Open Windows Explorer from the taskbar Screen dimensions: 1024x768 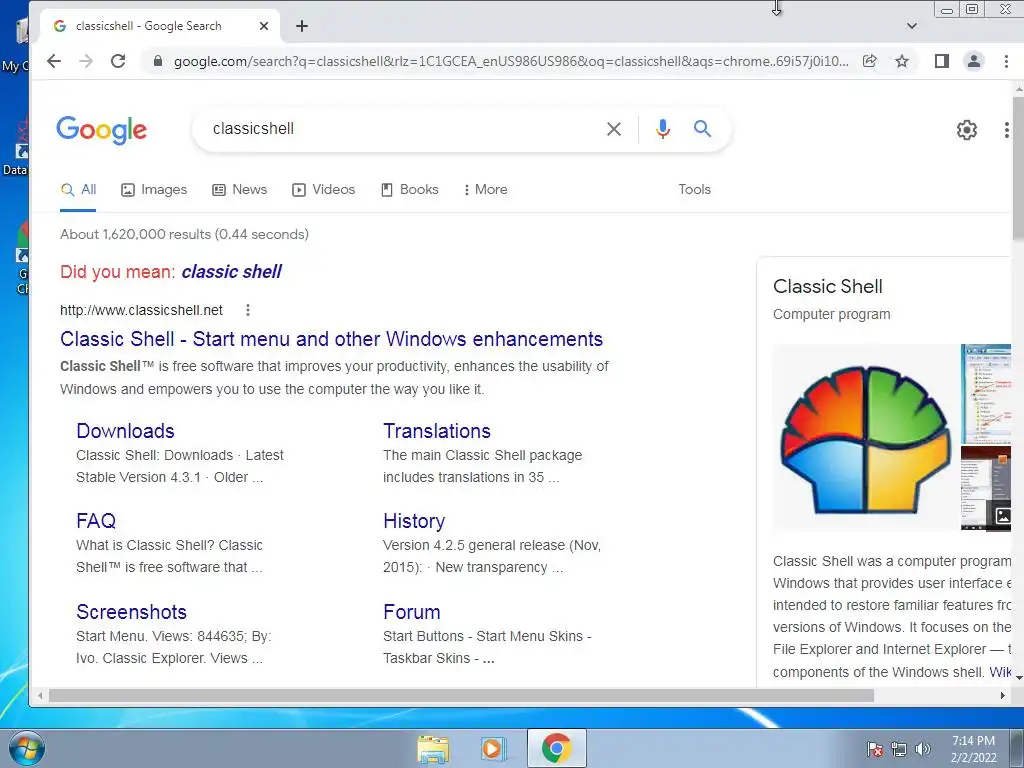point(433,748)
